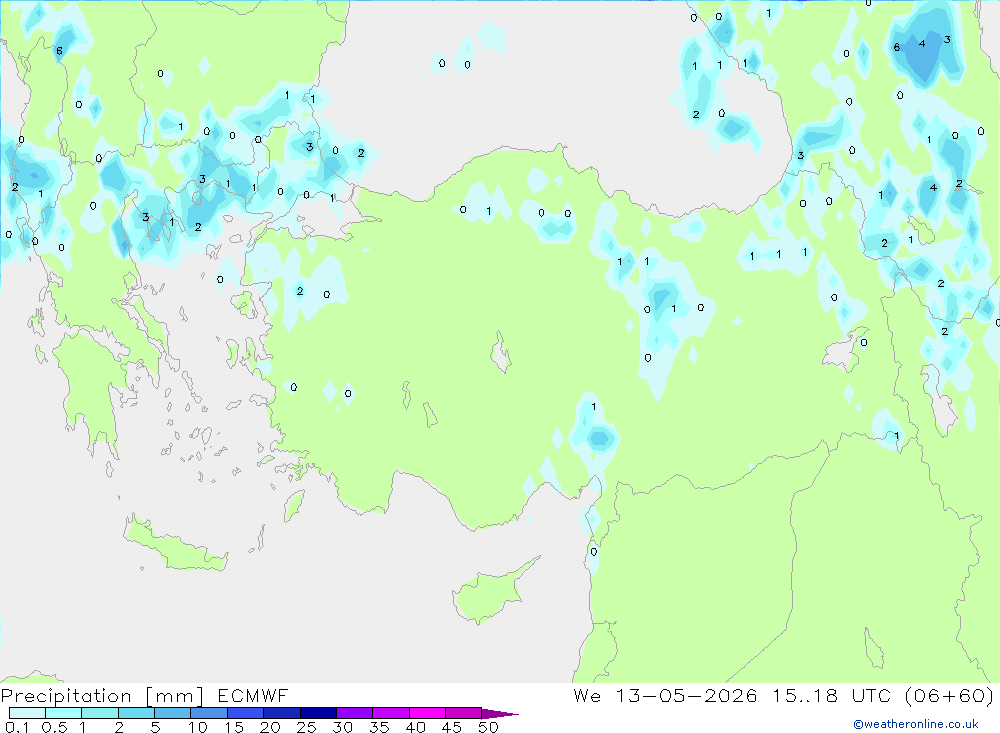The image size is (1000, 733).
Task: Click the '0.1' legend scale label
Action: tap(17, 727)
